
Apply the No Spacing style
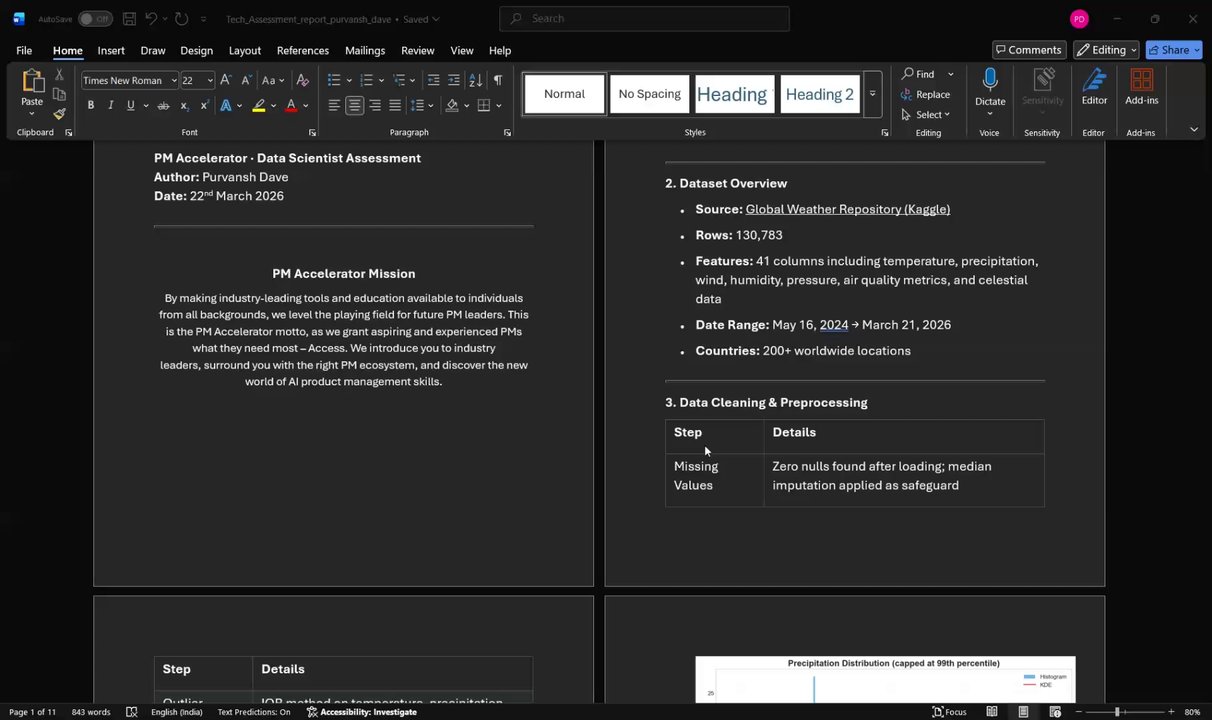pyautogui.click(x=649, y=94)
